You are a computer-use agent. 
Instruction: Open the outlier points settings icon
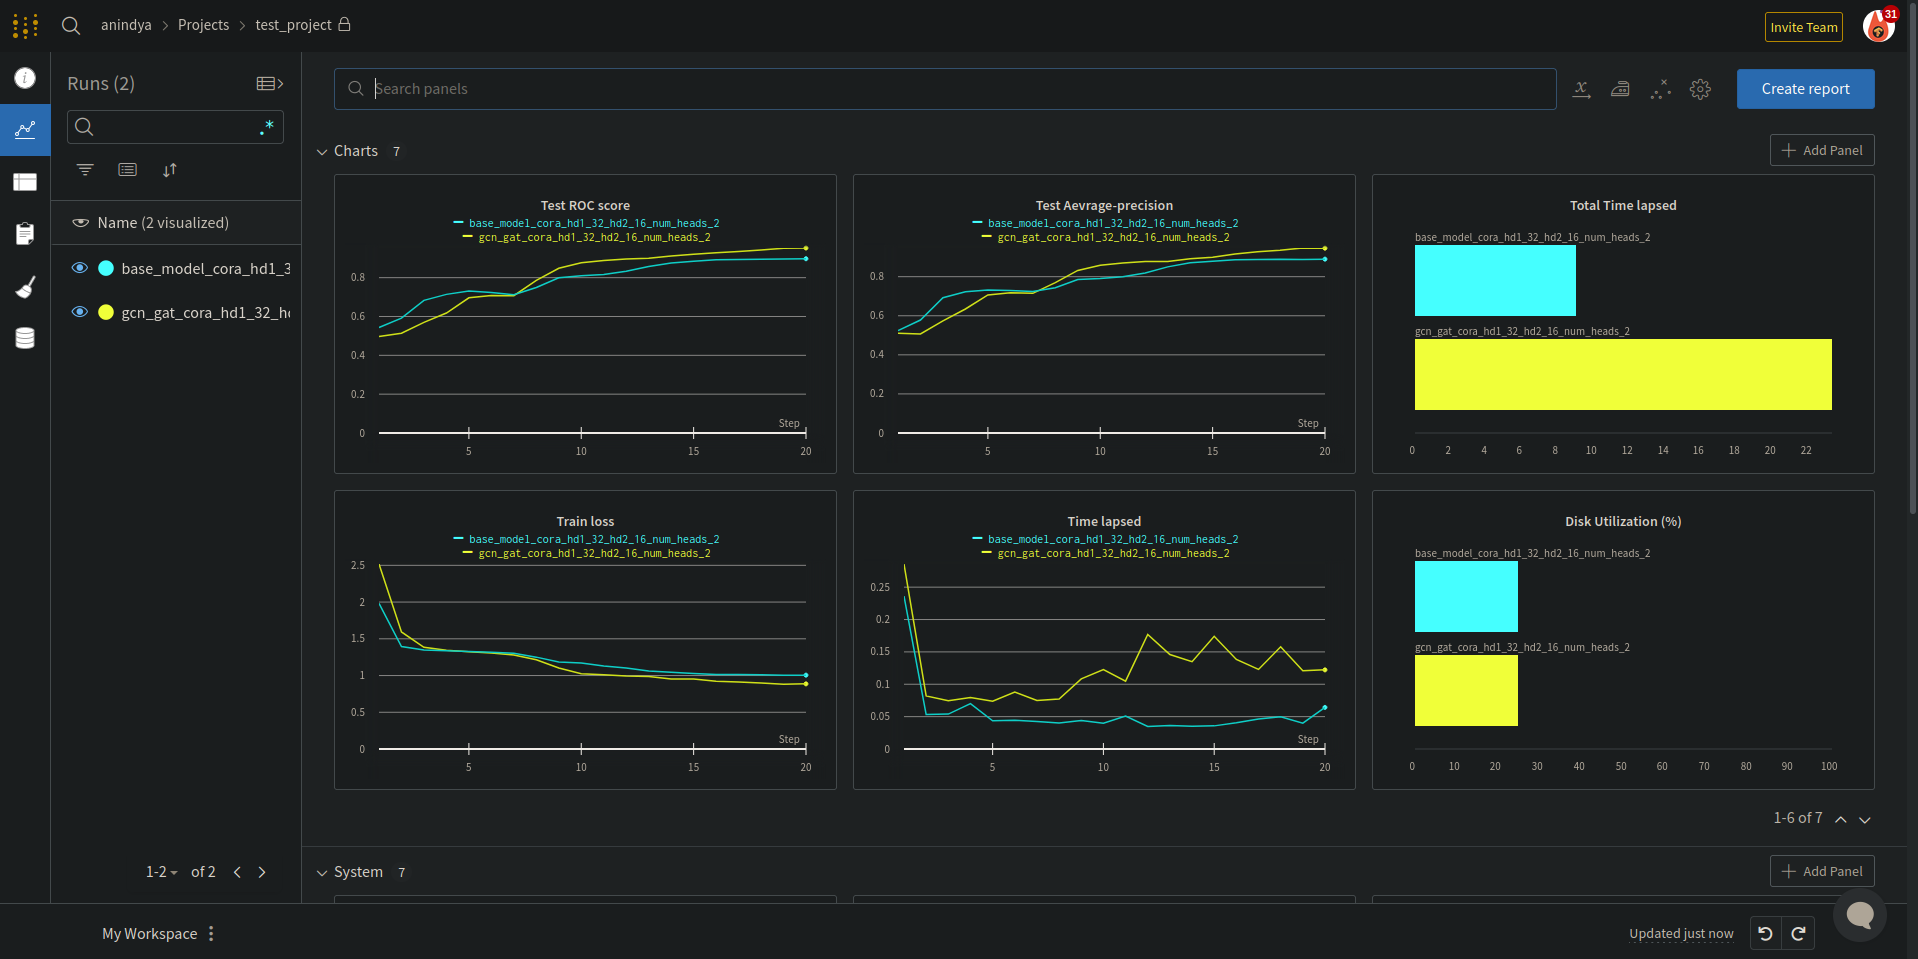point(1660,89)
